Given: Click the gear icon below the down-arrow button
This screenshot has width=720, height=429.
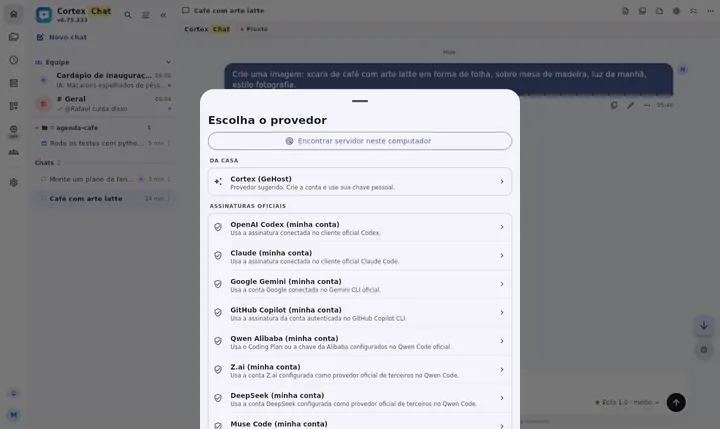Looking at the screenshot, I should tap(704, 350).
